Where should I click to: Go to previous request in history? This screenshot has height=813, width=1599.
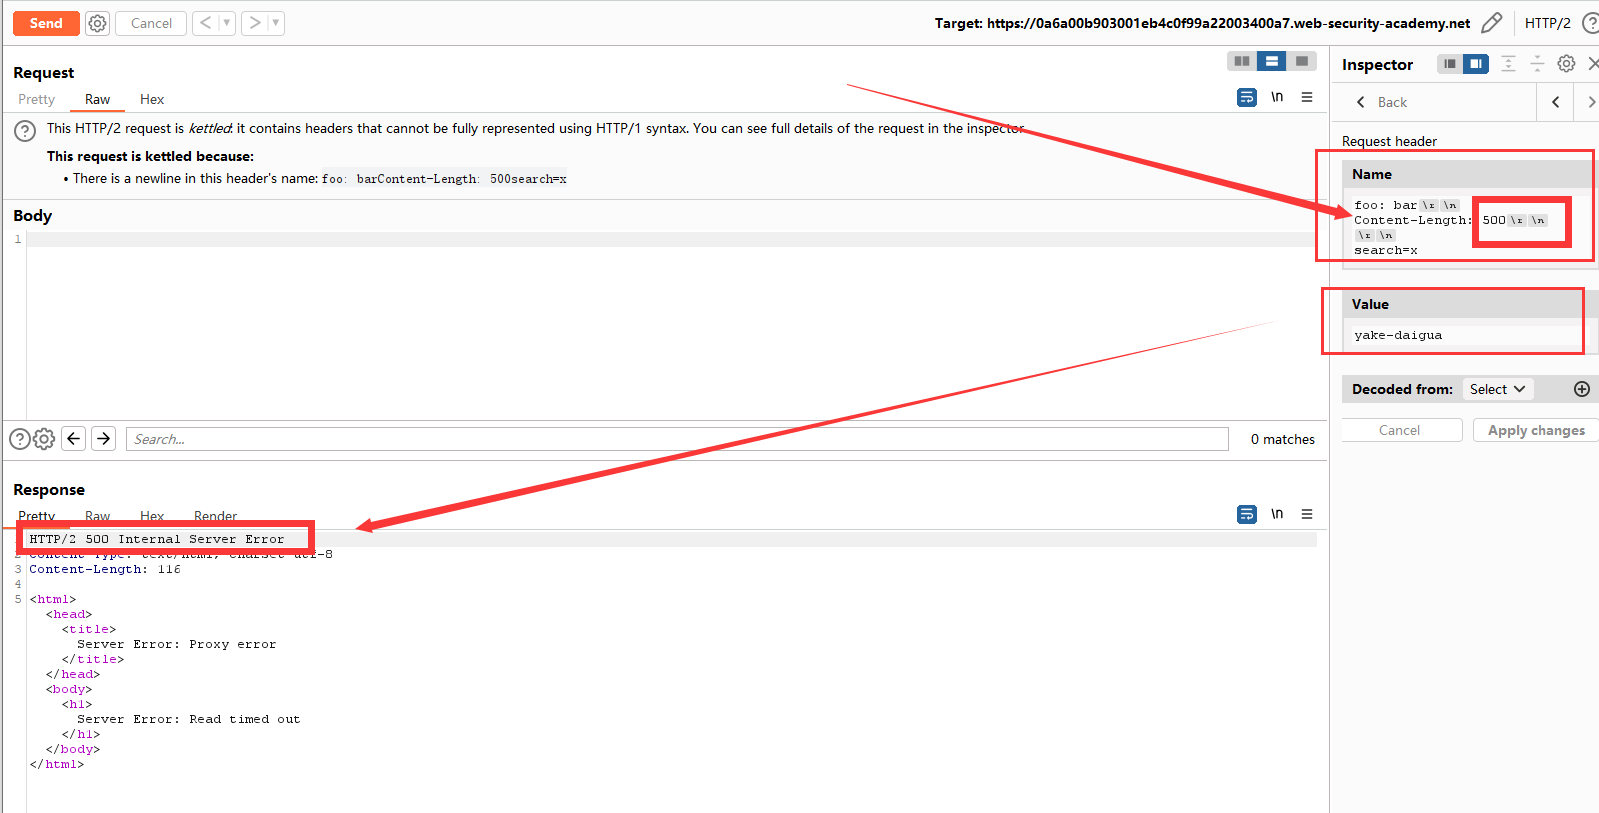click(206, 23)
